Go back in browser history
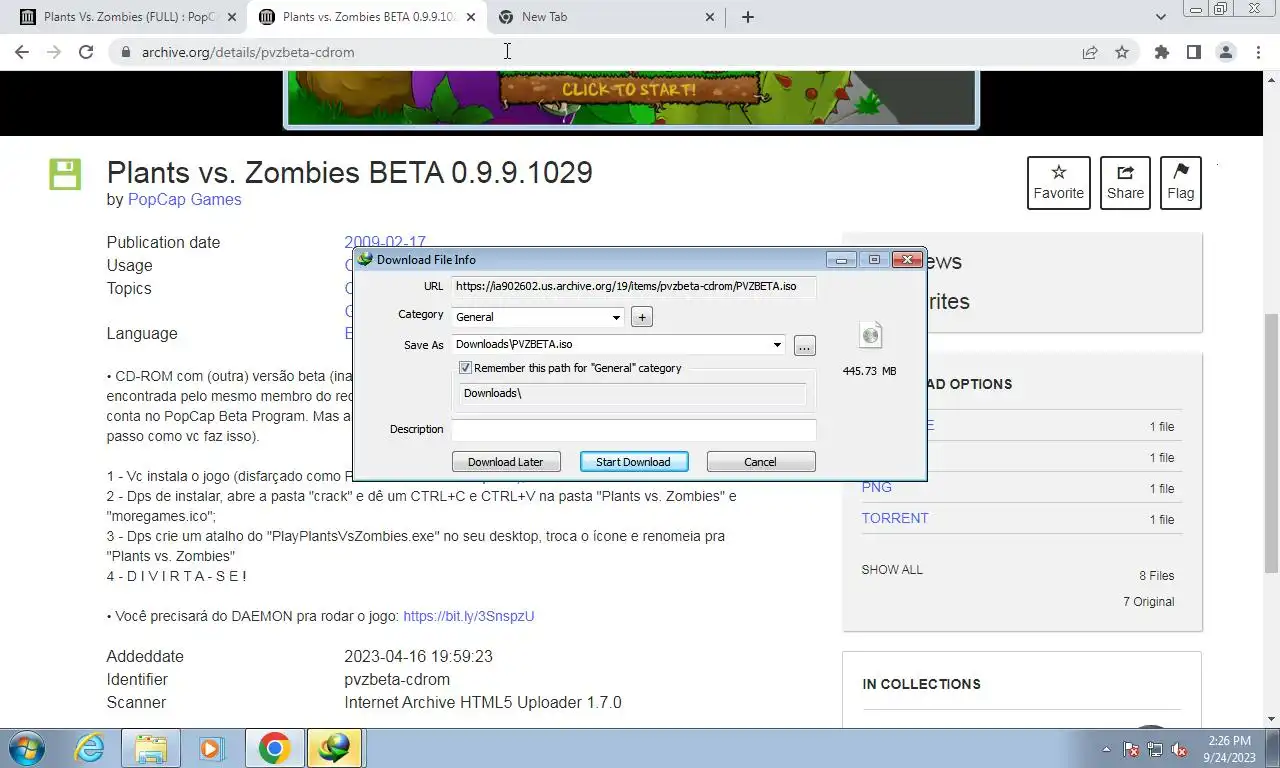This screenshot has height=768, width=1280. pos(22,52)
